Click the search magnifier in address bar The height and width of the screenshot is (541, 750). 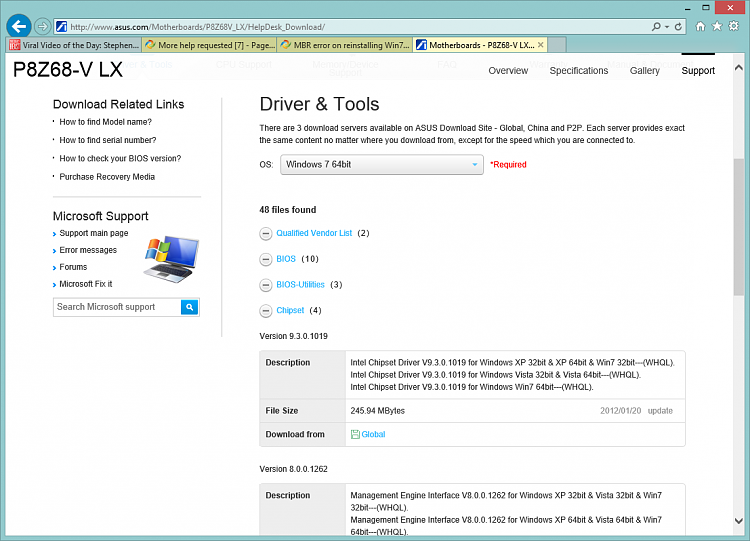click(656, 27)
